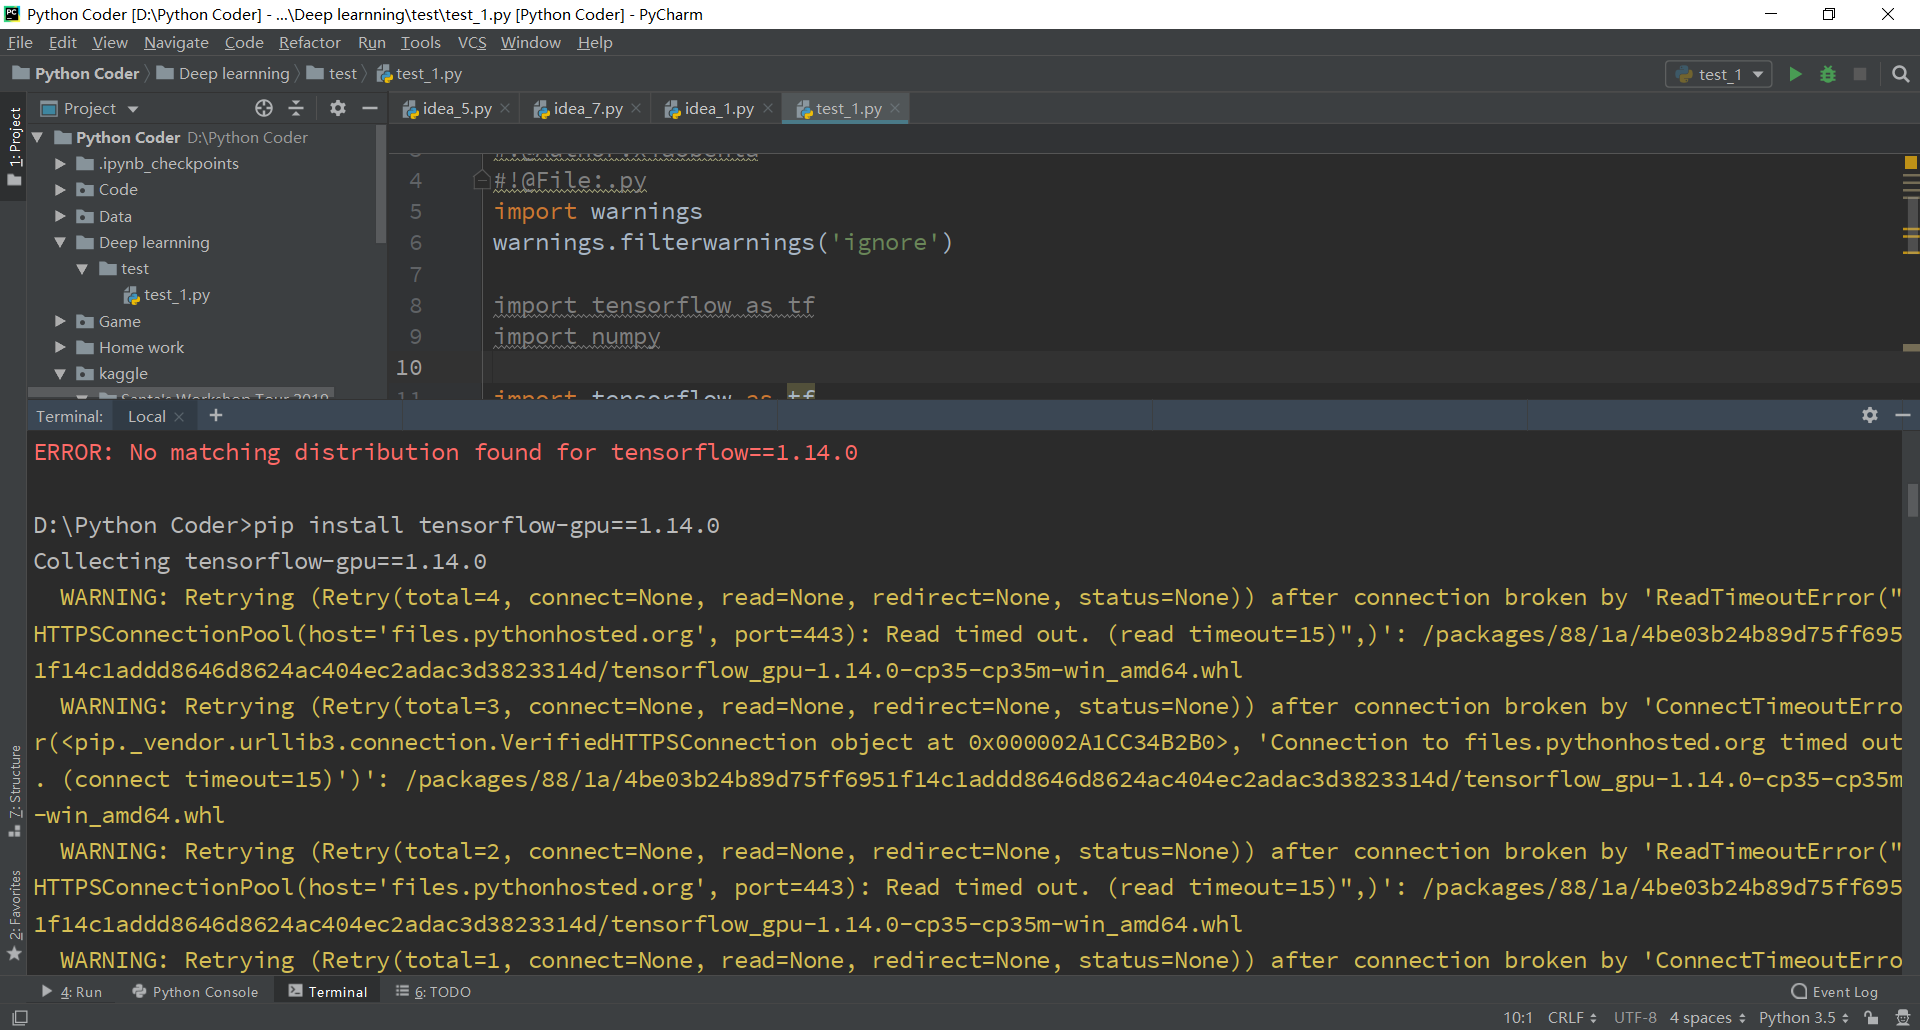Click Deep learnning breadcrumb in navigation bar
Screen dimensions: 1920x1030
(223, 74)
